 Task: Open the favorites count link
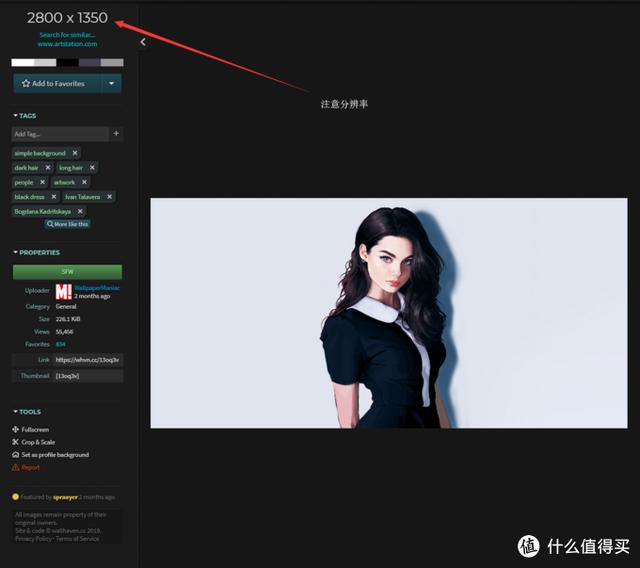point(60,344)
